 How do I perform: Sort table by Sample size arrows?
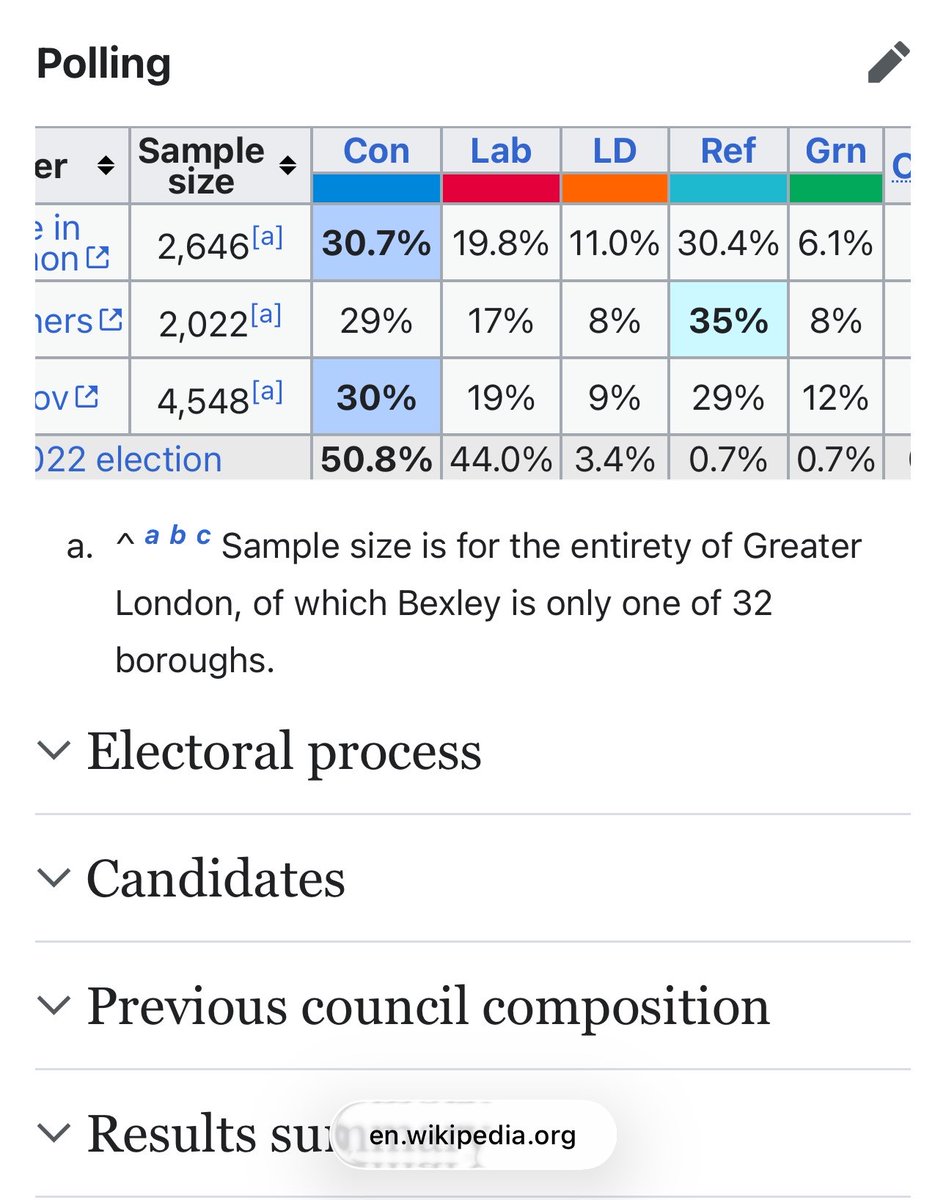288,167
